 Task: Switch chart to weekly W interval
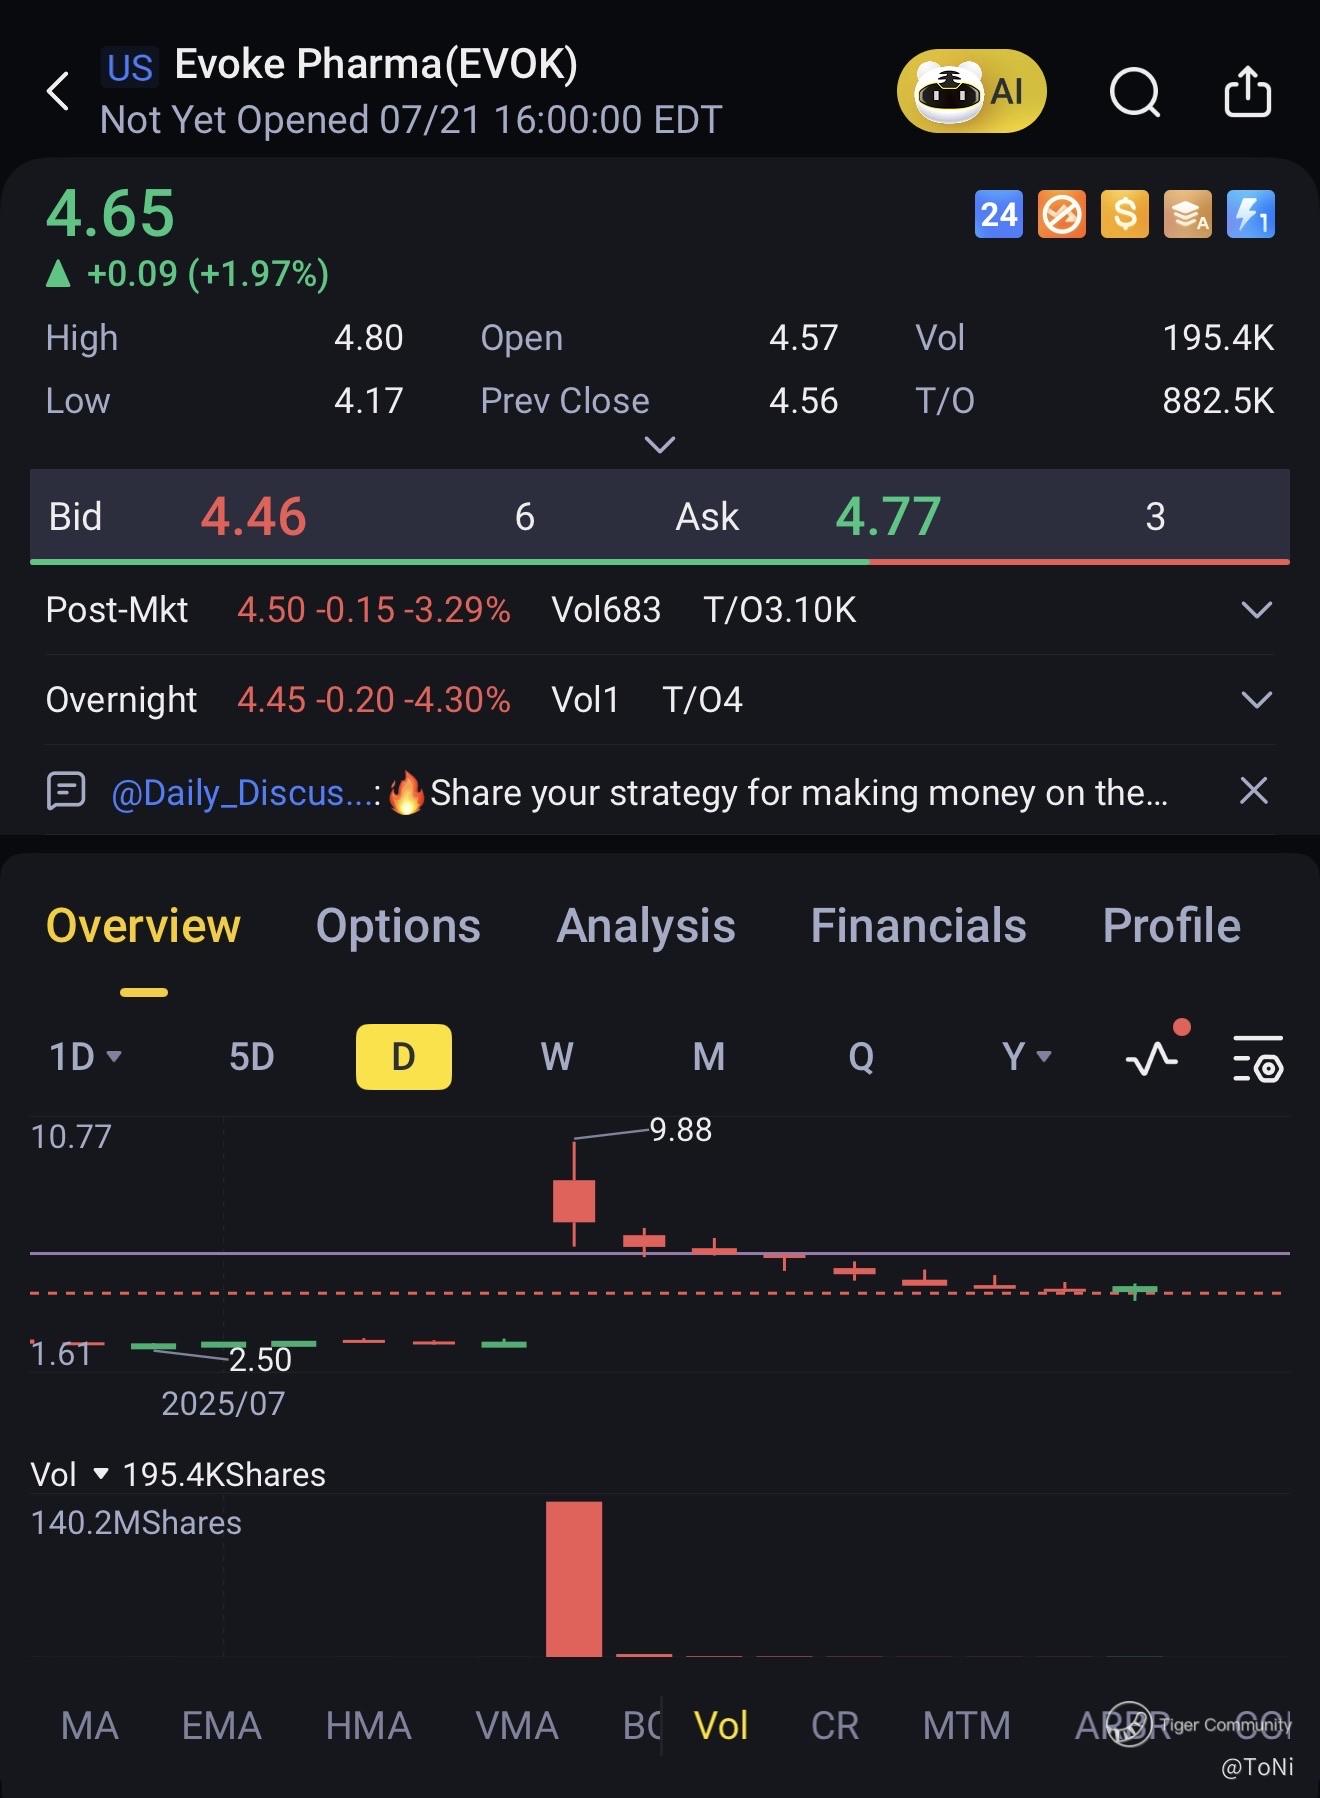tap(557, 1057)
